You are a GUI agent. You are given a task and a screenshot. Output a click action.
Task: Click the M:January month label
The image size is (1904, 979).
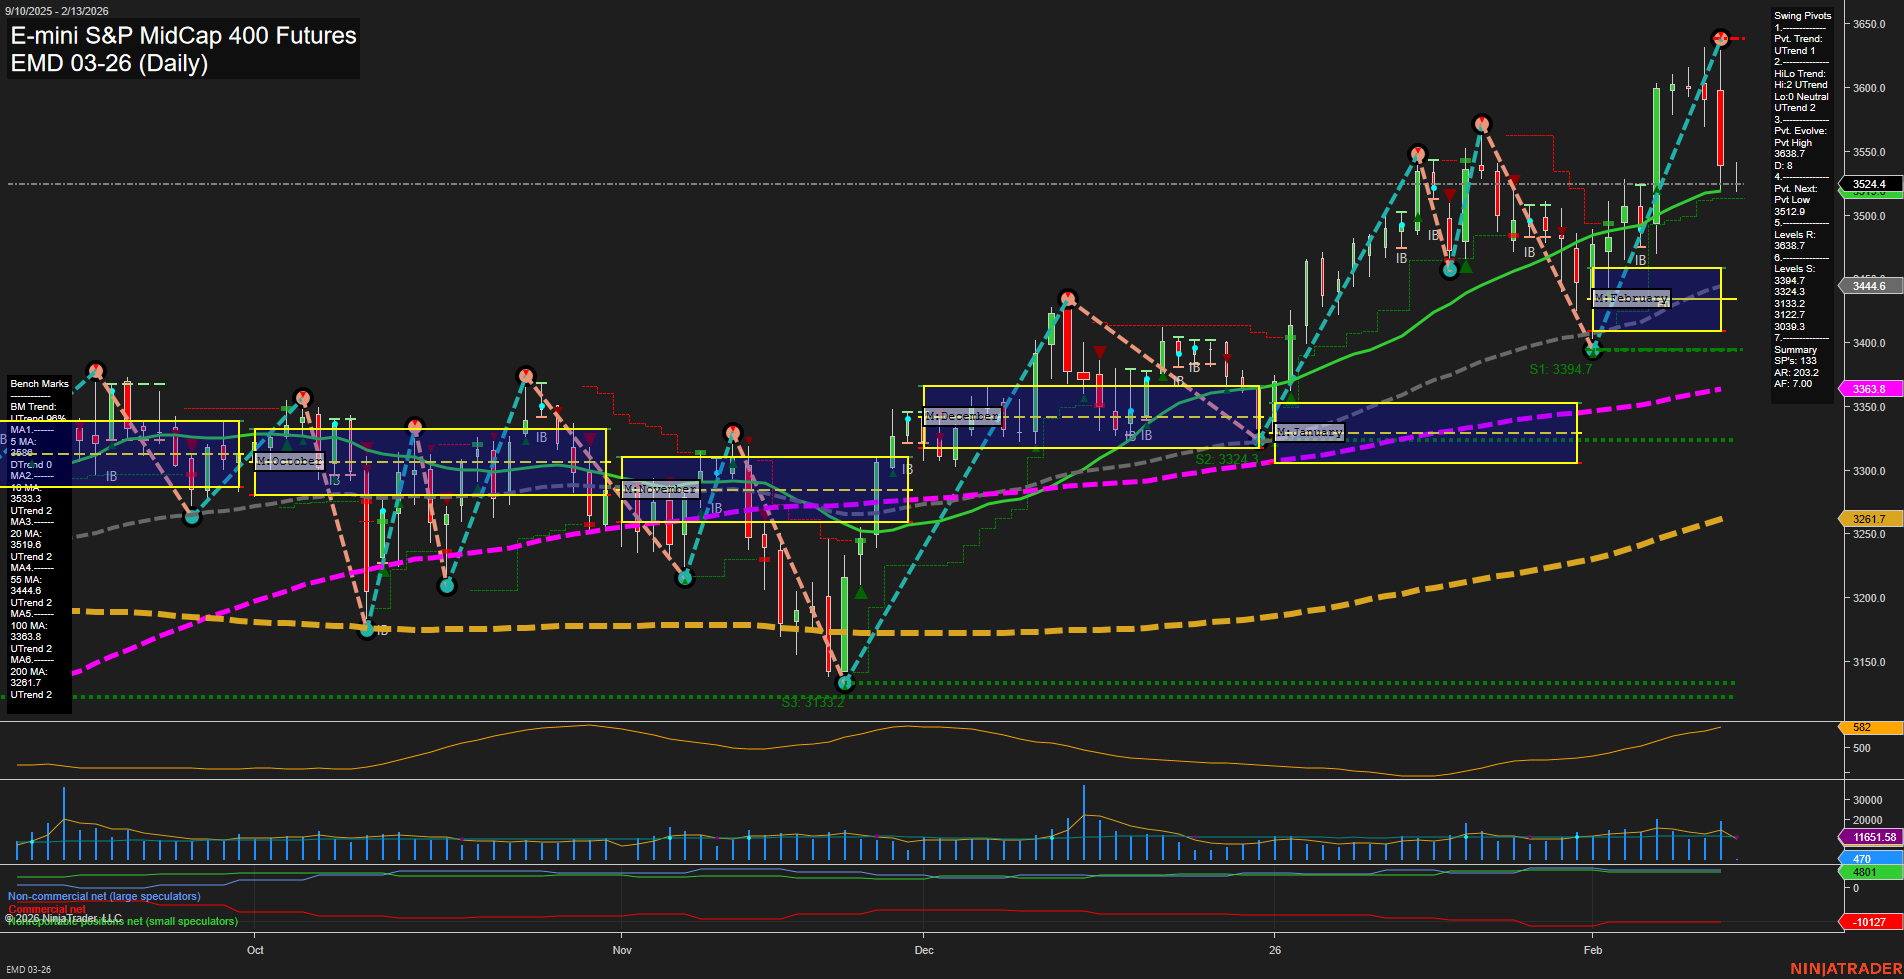point(1311,432)
